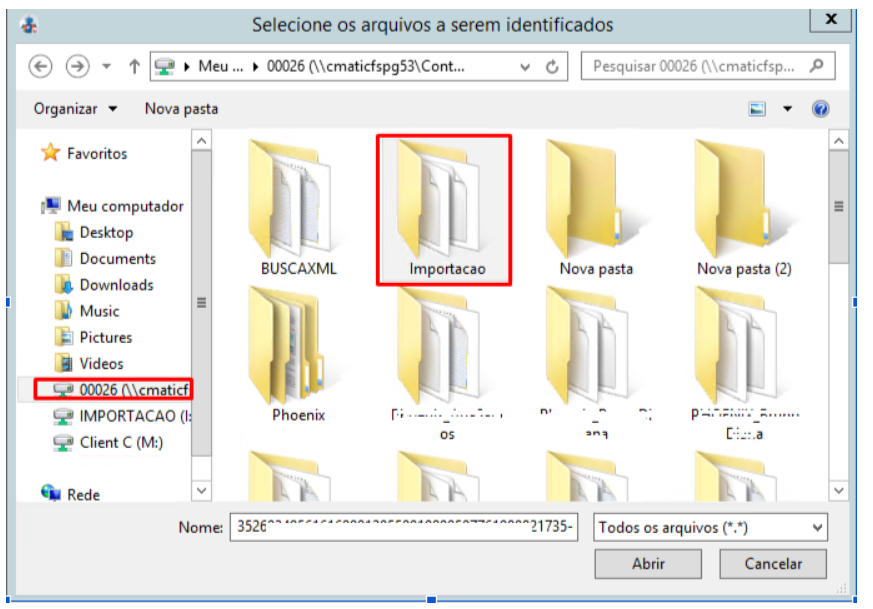The height and width of the screenshot is (609, 873).
Task: Click the search magnifier icon
Action: coord(817,66)
